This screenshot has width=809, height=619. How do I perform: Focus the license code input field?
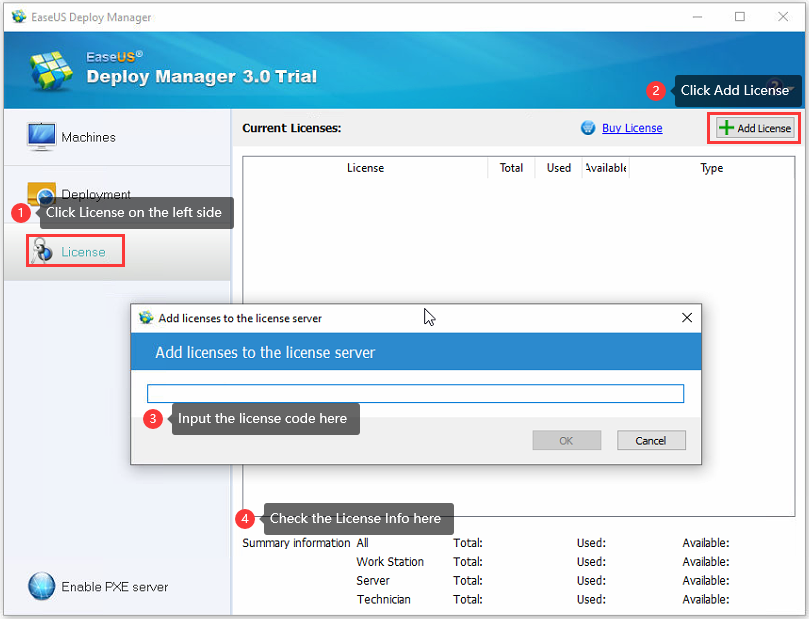point(415,394)
